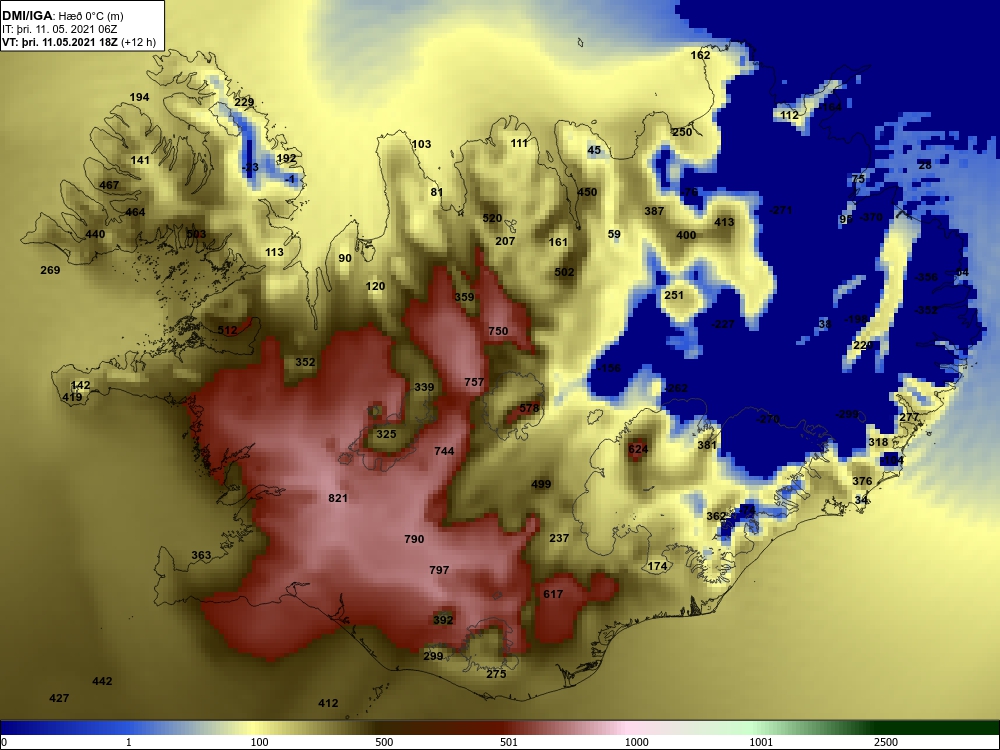This screenshot has width=1000, height=750.
Task: Click the map value 277
Action: pos(909,418)
